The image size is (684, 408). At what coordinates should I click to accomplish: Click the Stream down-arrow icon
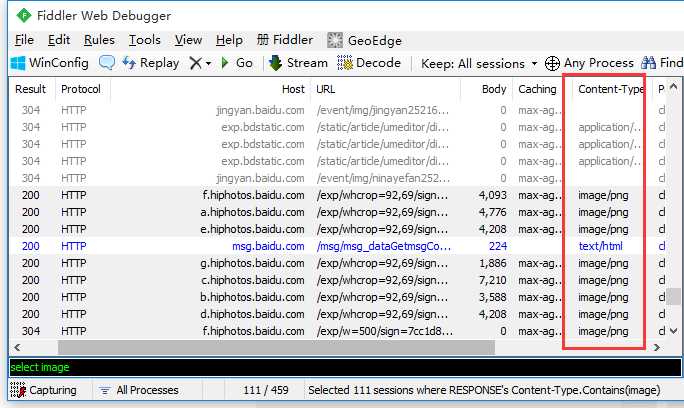point(275,63)
